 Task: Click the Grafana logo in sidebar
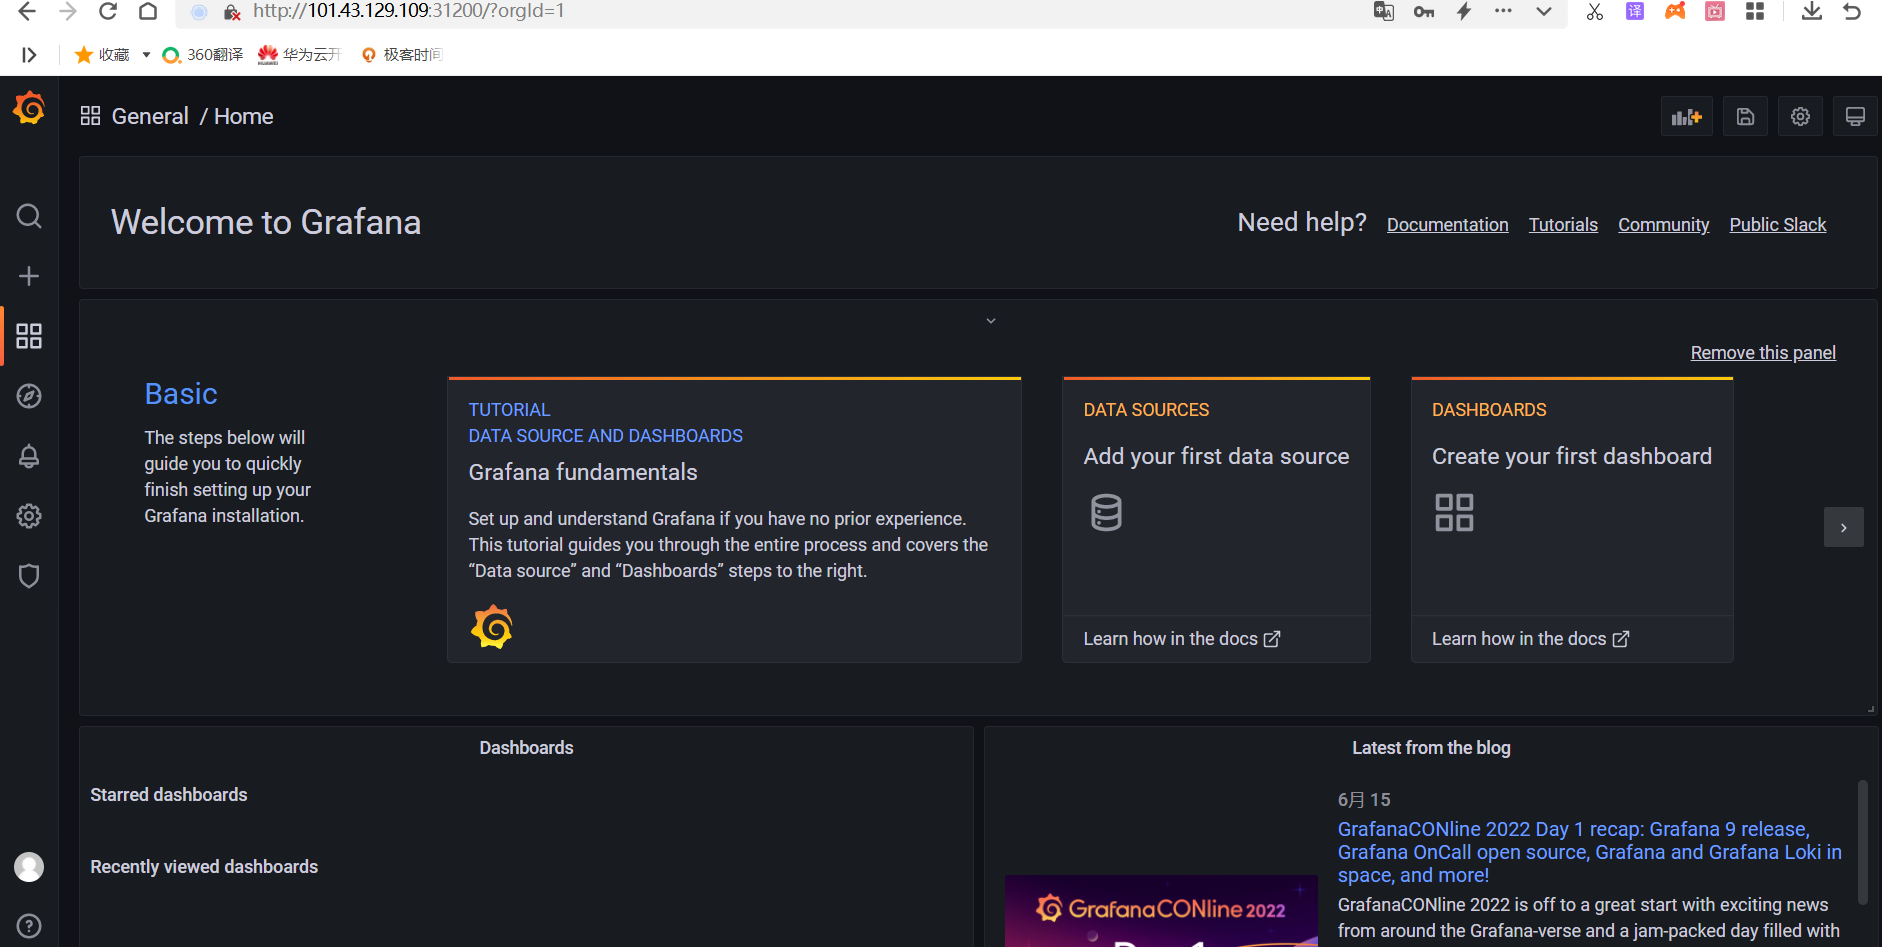click(29, 108)
